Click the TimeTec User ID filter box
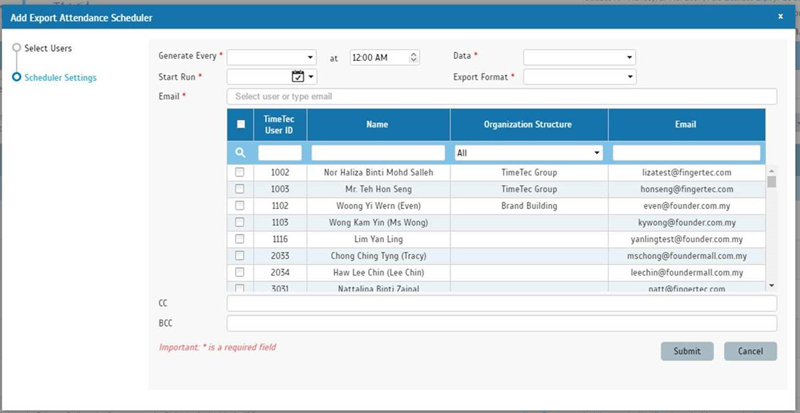The image size is (800, 413). [280, 153]
